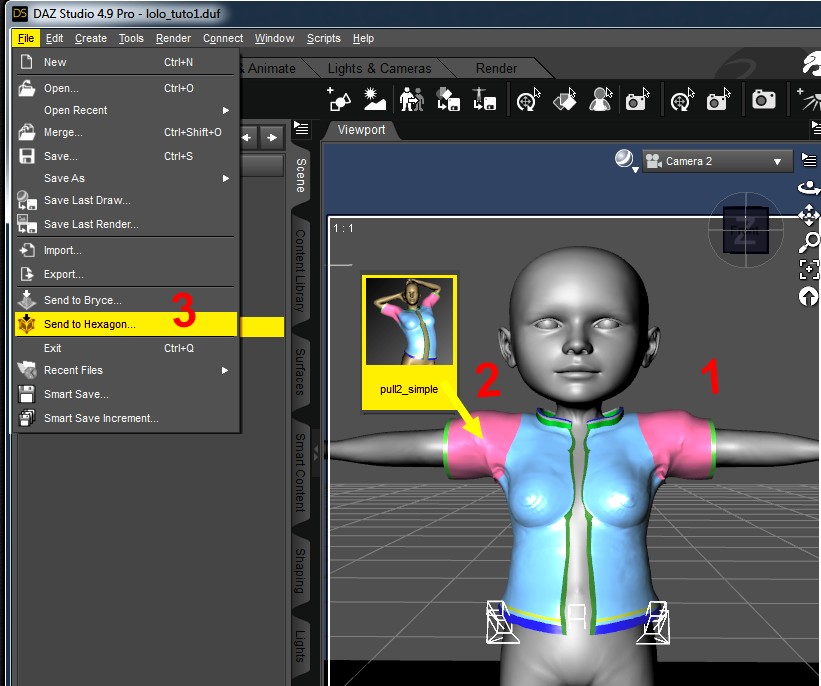Open the Lights side pane tab
The width and height of the screenshot is (821, 686).
(x=300, y=646)
